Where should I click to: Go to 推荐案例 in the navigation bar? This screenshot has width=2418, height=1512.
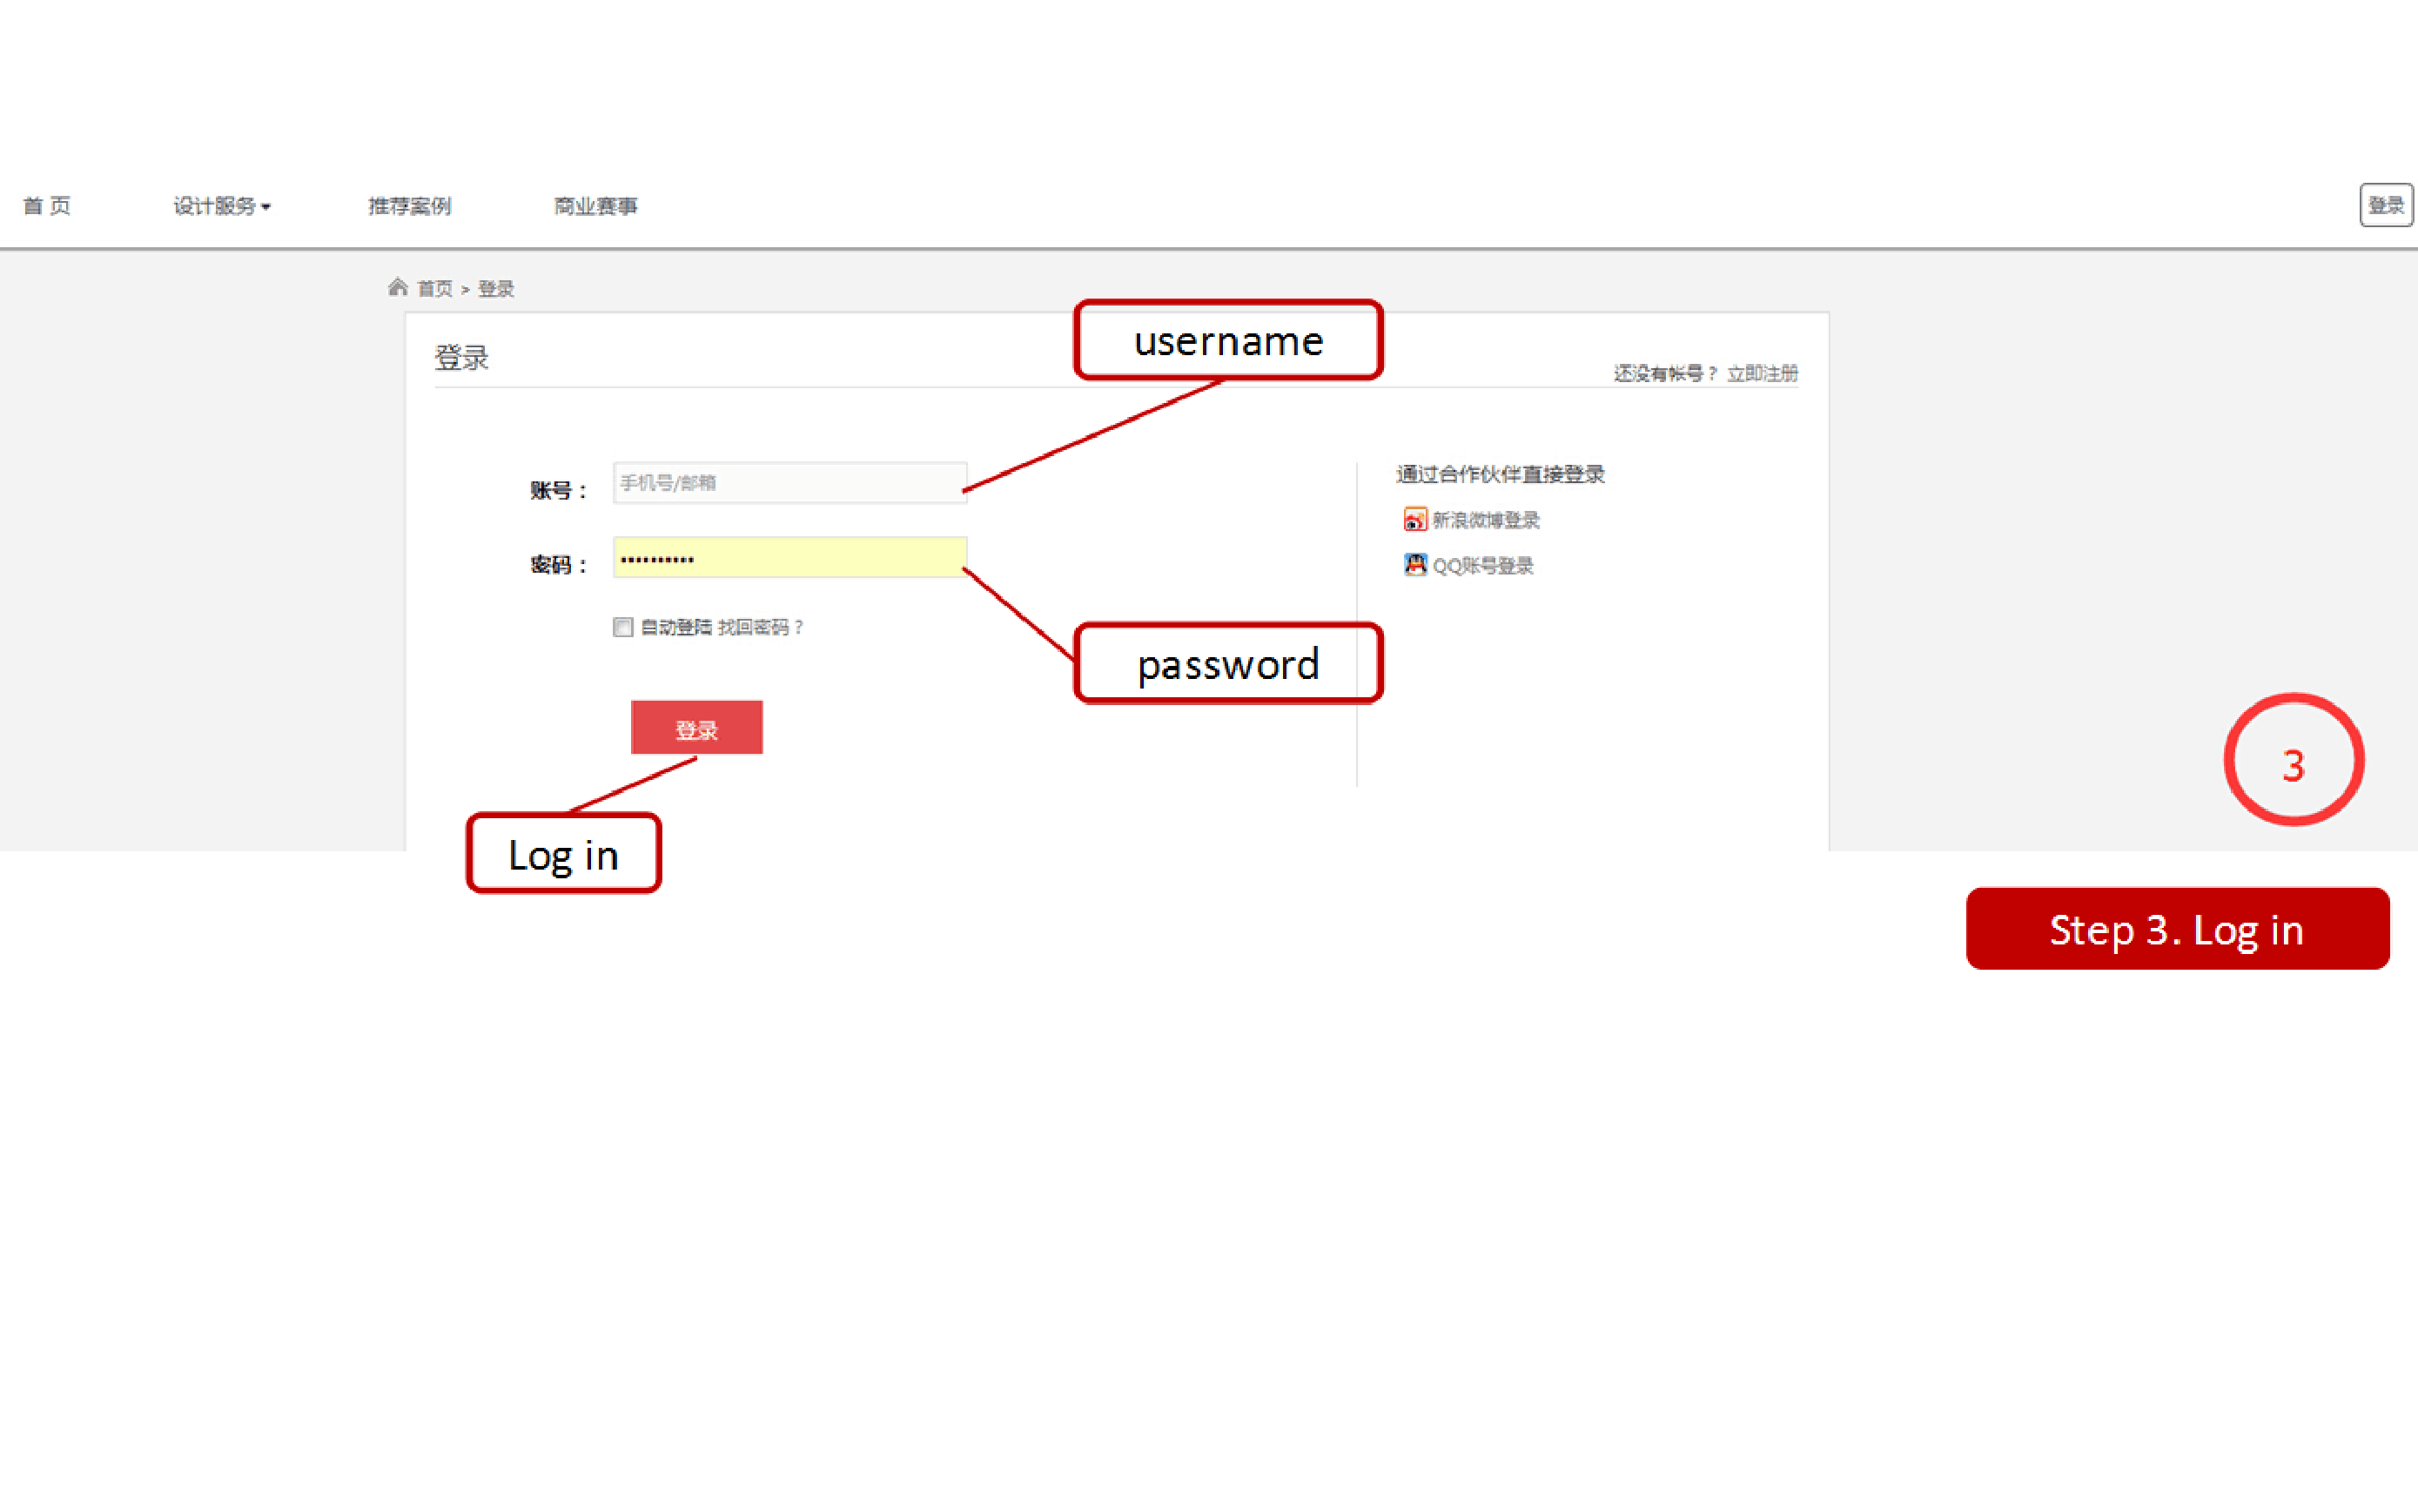(x=409, y=206)
